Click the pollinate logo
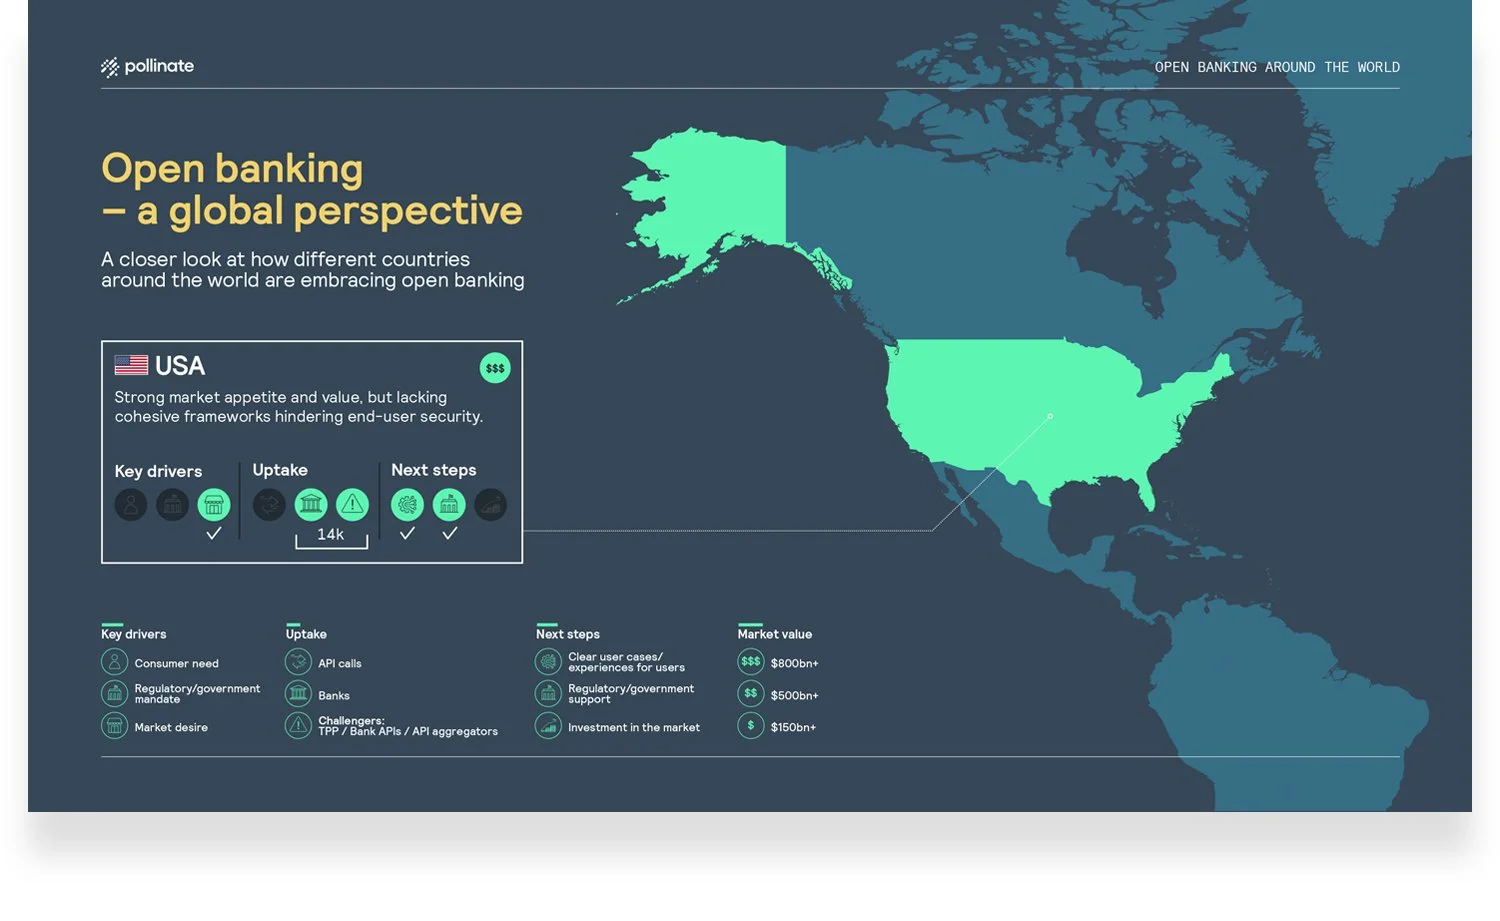The image size is (1500, 921). [x=147, y=66]
